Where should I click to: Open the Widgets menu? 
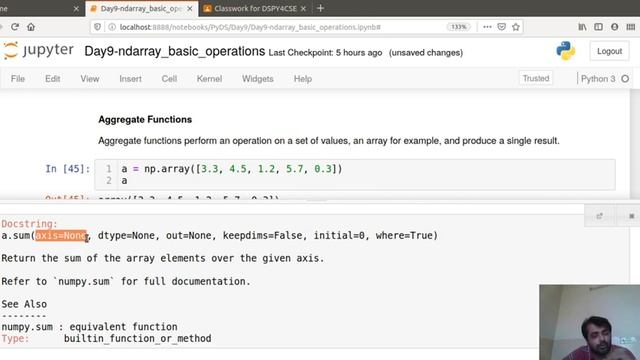click(258, 79)
